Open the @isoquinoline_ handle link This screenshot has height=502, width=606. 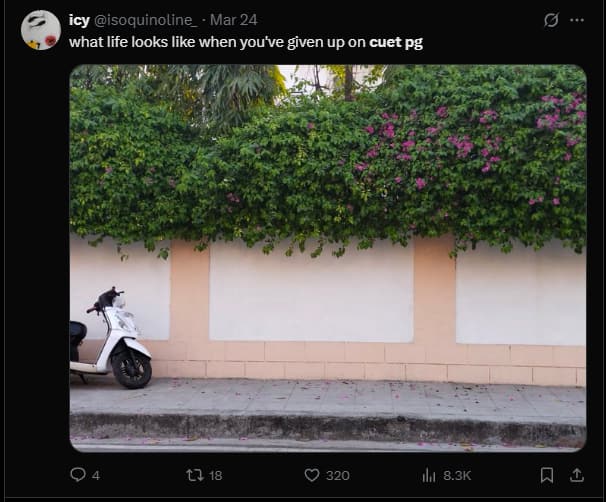[x=145, y=20]
